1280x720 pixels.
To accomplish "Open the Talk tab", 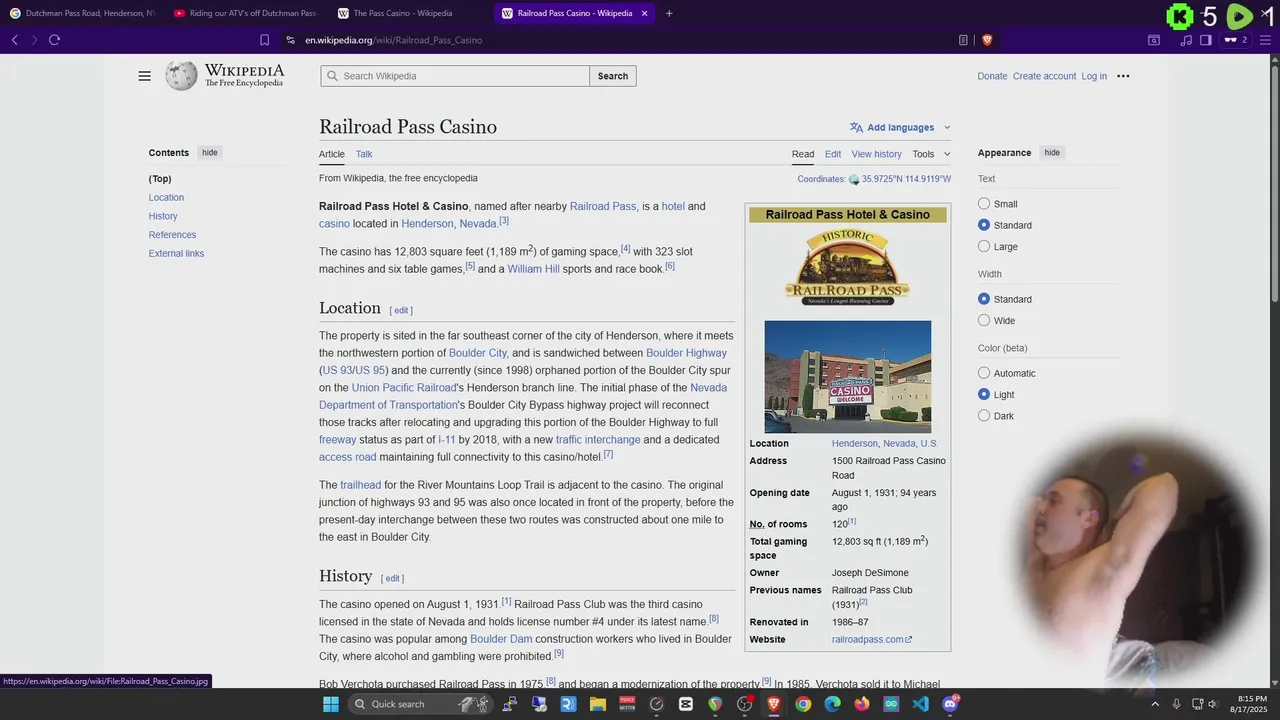I will click(364, 154).
